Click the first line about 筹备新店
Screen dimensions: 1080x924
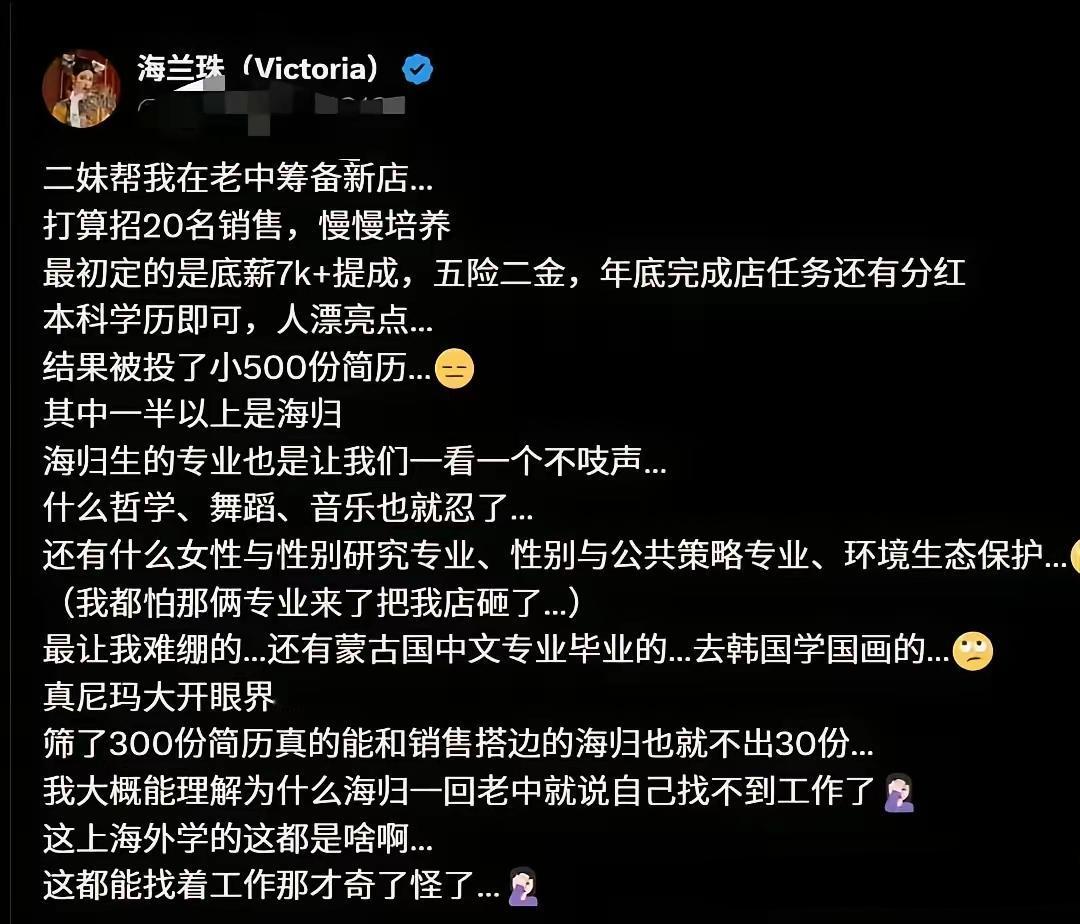pyautogui.click(x=238, y=178)
